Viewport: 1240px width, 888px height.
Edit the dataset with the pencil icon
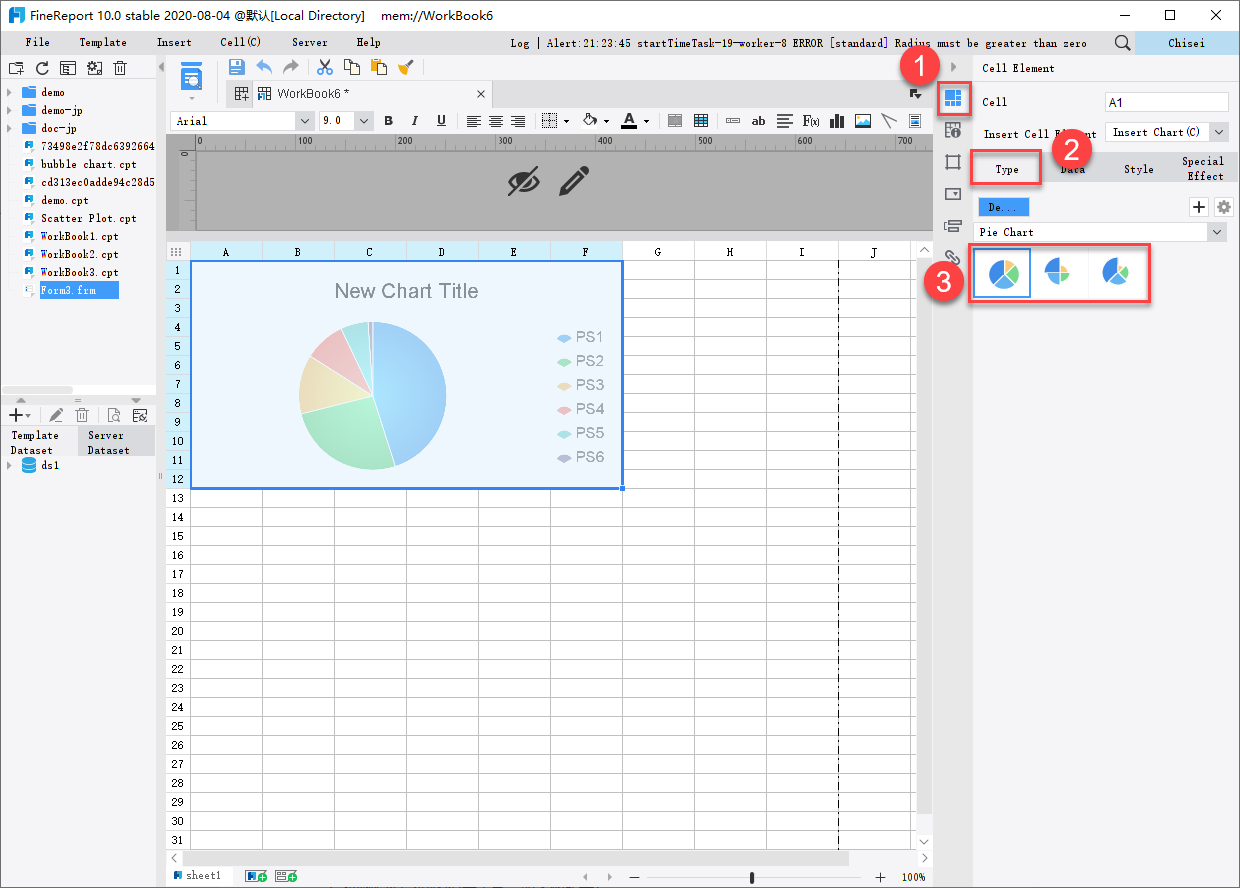tap(56, 414)
